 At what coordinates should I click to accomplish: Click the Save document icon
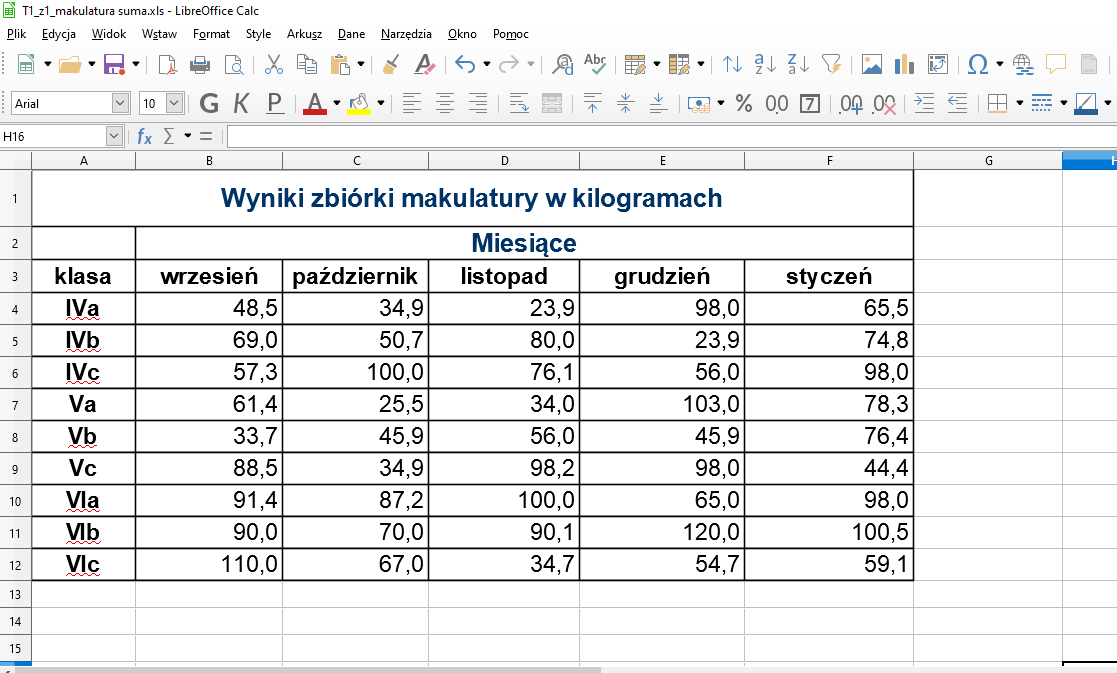click(x=114, y=65)
